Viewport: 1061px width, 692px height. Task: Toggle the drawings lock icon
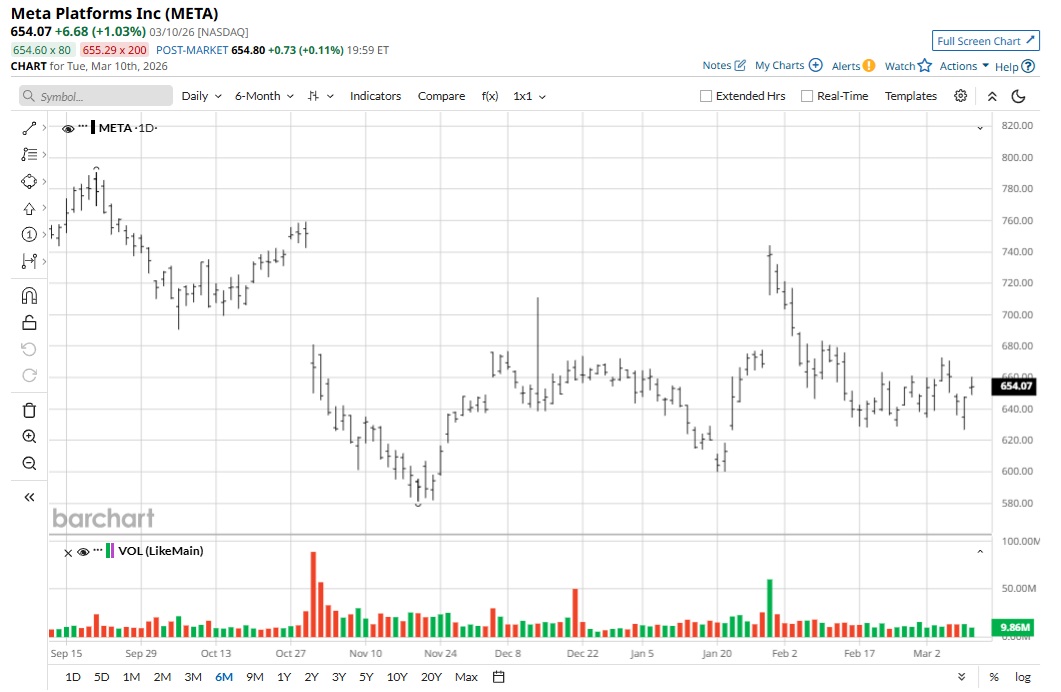pyautogui.click(x=29, y=323)
